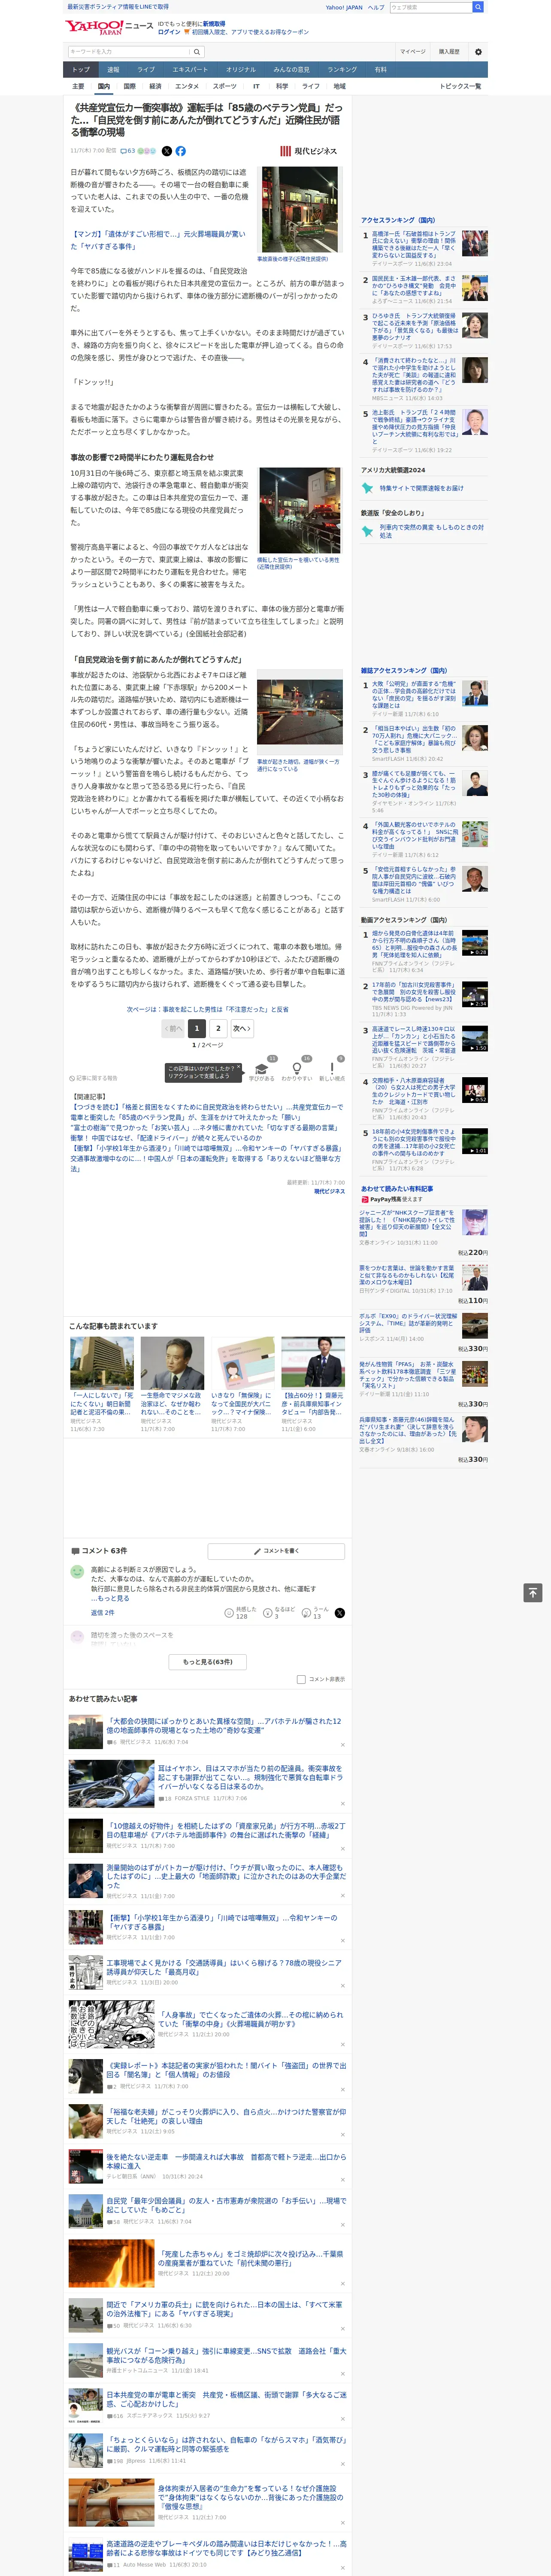Open comment count bubble showing 63

(128, 151)
